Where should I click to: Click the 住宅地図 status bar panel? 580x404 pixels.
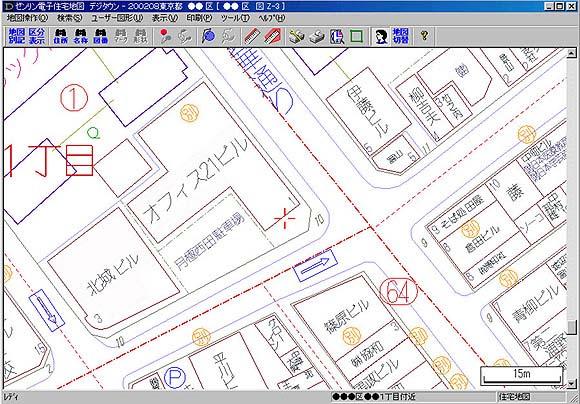[514, 397]
